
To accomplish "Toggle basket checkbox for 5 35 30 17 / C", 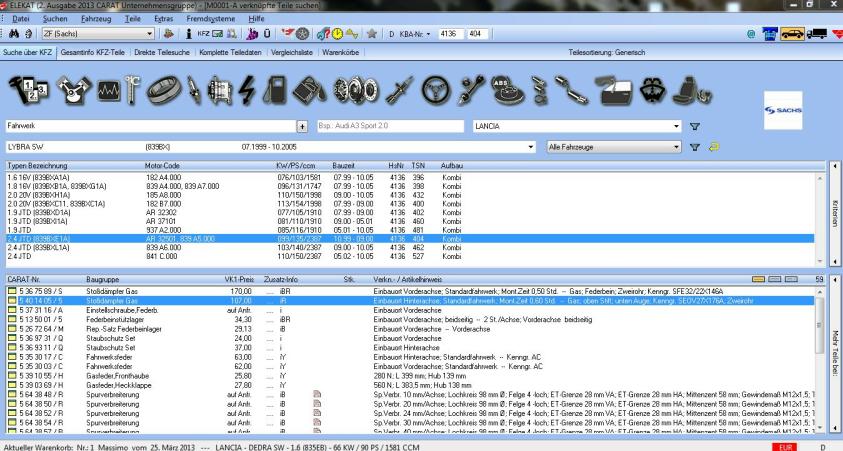I will (12, 357).
